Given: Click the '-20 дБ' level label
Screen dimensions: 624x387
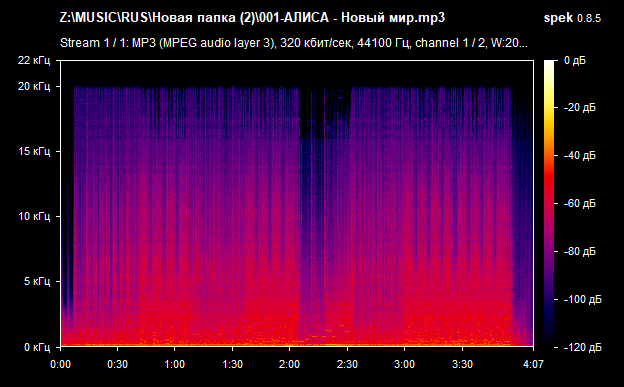Looking at the screenshot, I should pyautogui.click(x=580, y=108).
